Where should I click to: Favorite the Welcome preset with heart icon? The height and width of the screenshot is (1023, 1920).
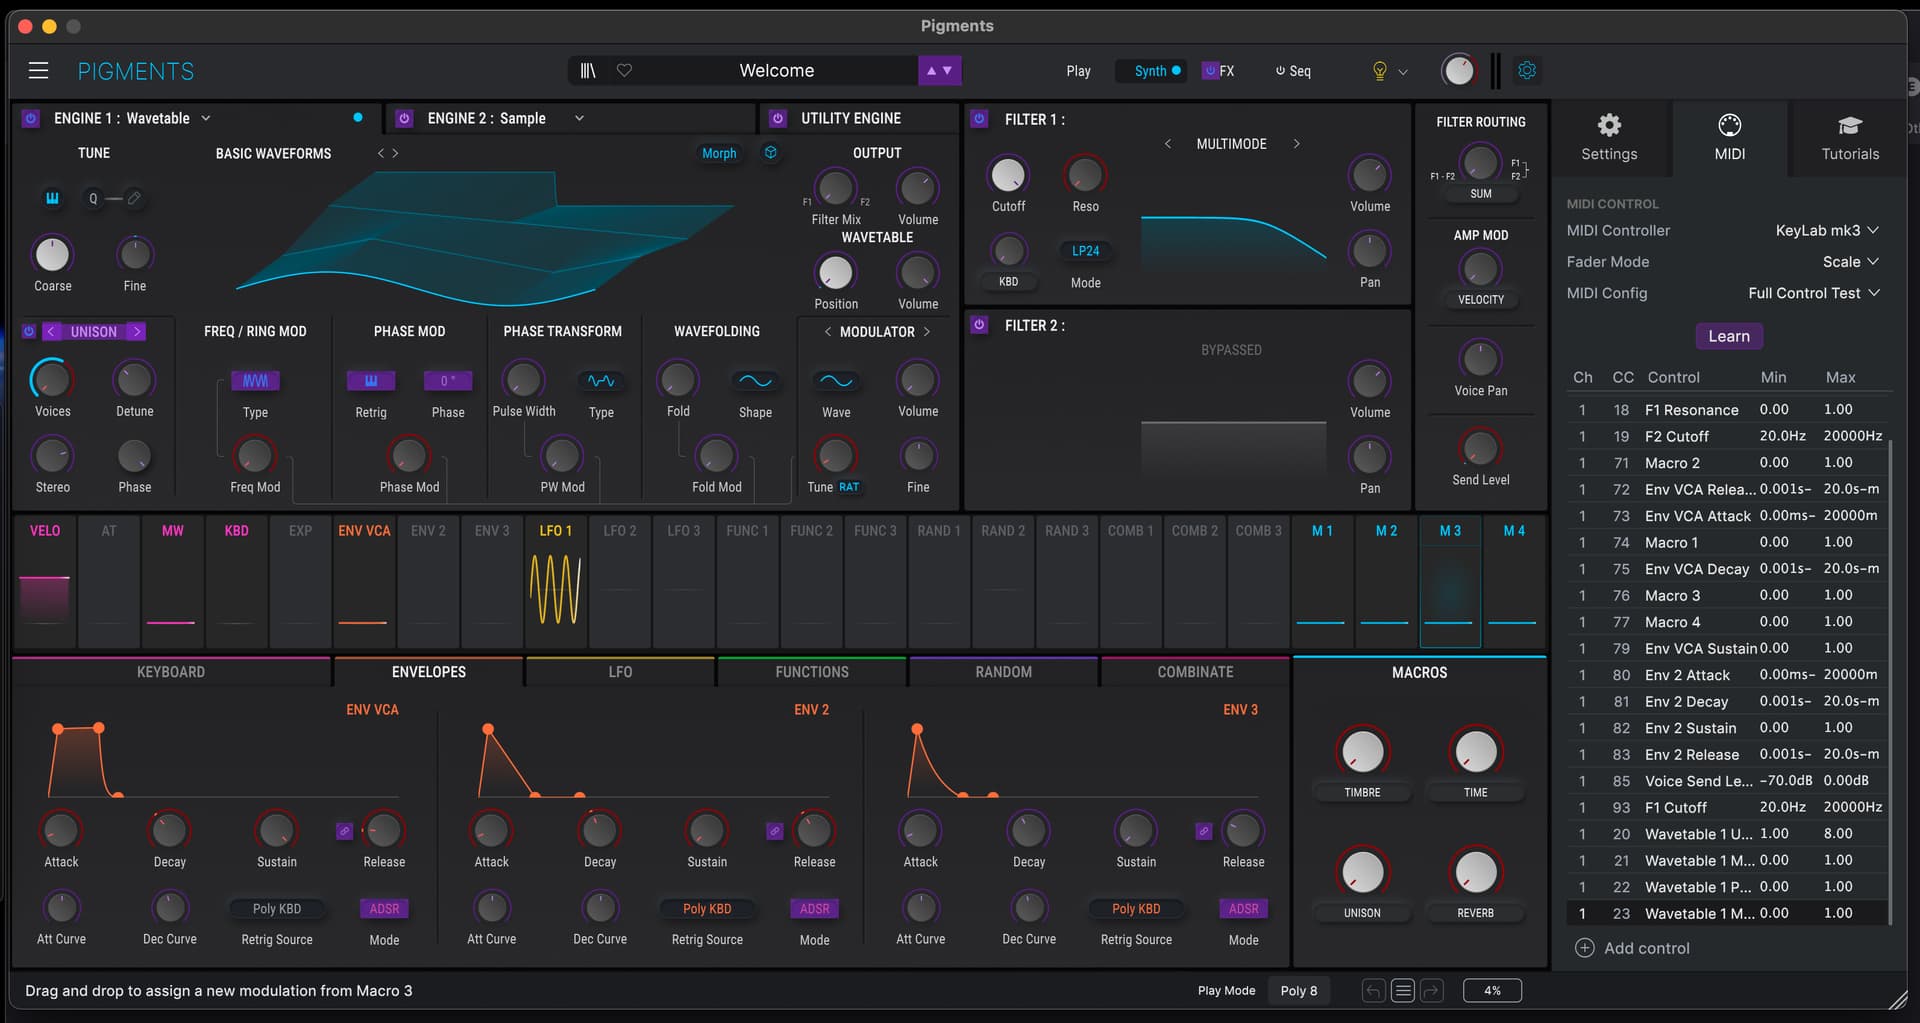[624, 70]
